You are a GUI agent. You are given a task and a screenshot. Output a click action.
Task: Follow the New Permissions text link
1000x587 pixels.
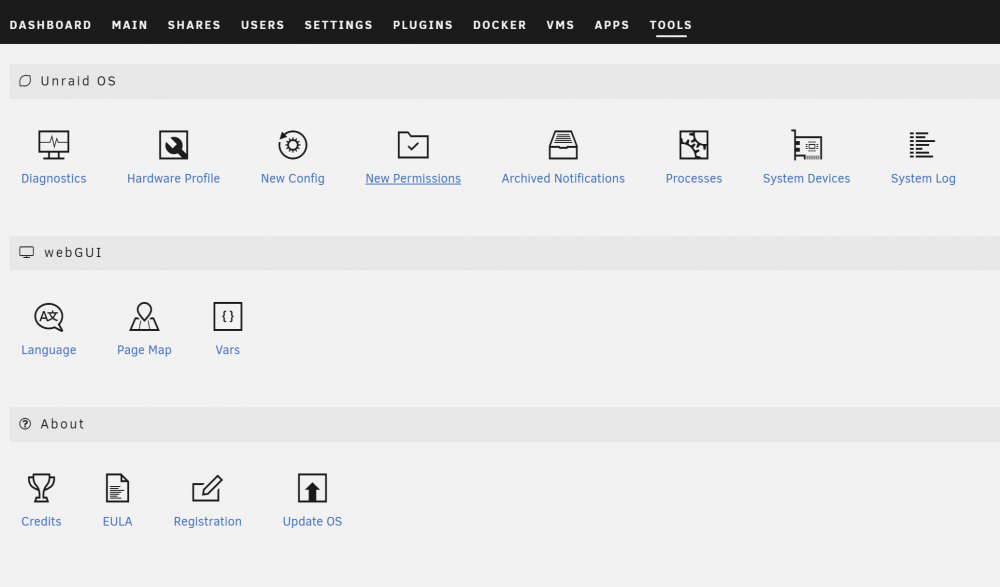click(x=413, y=179)
